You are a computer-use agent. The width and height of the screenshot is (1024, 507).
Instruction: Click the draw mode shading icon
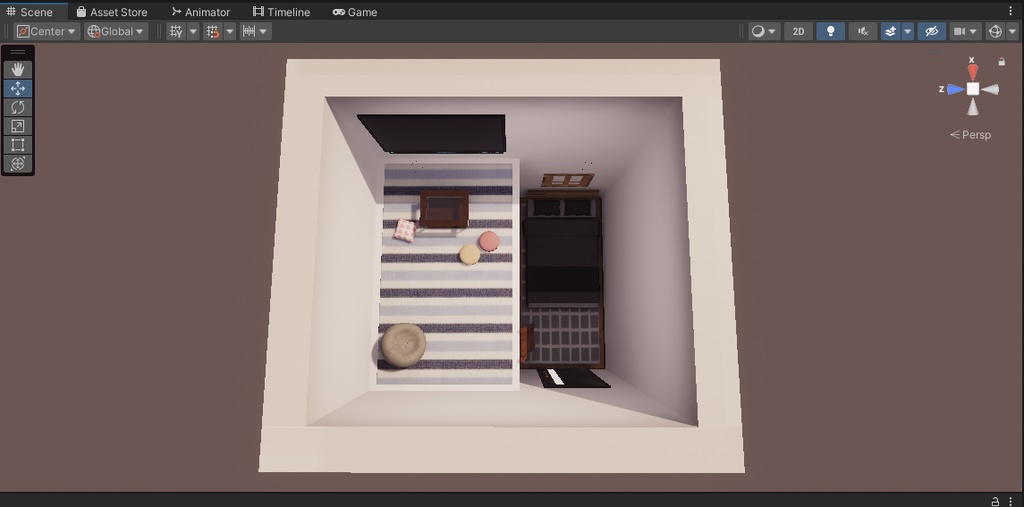pyautogui.click(x=758, y=31)
